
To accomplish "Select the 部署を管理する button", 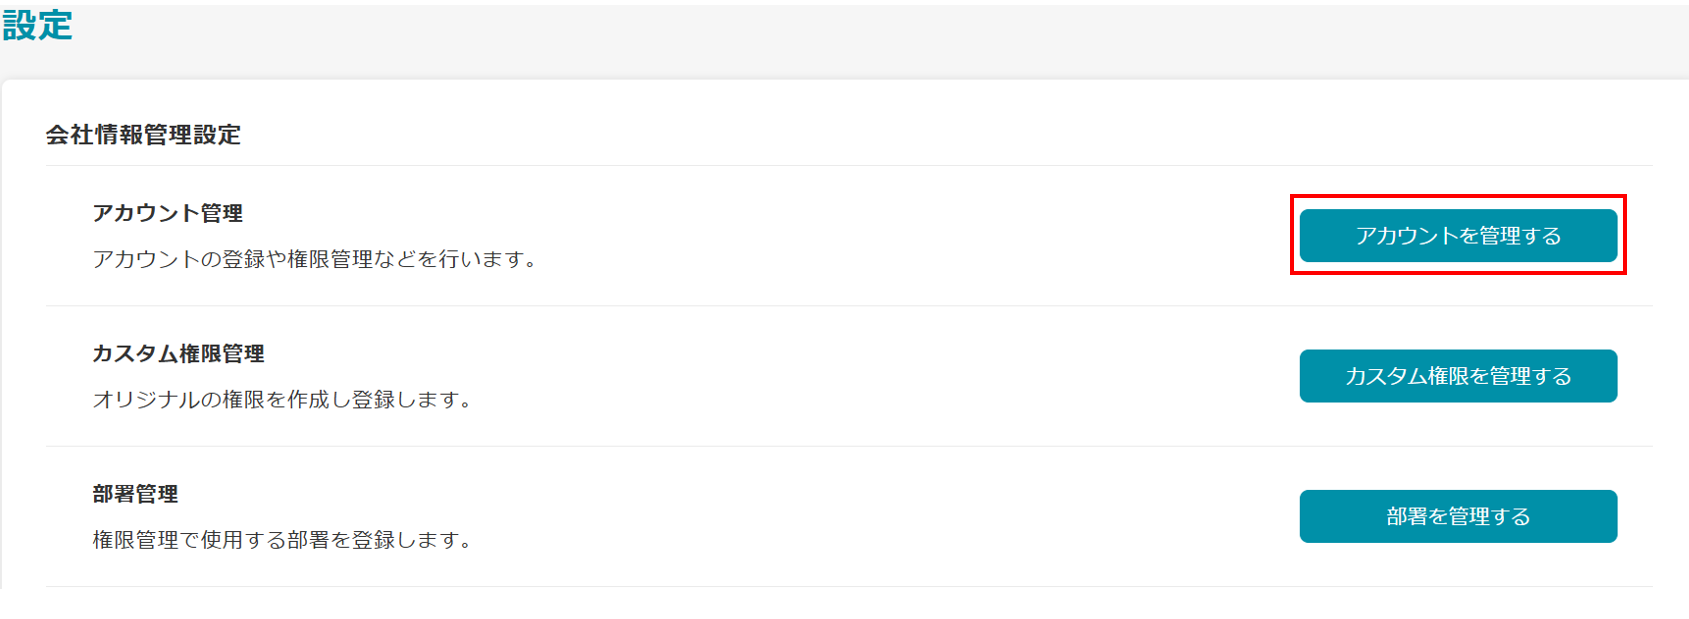I will 1458,516.
